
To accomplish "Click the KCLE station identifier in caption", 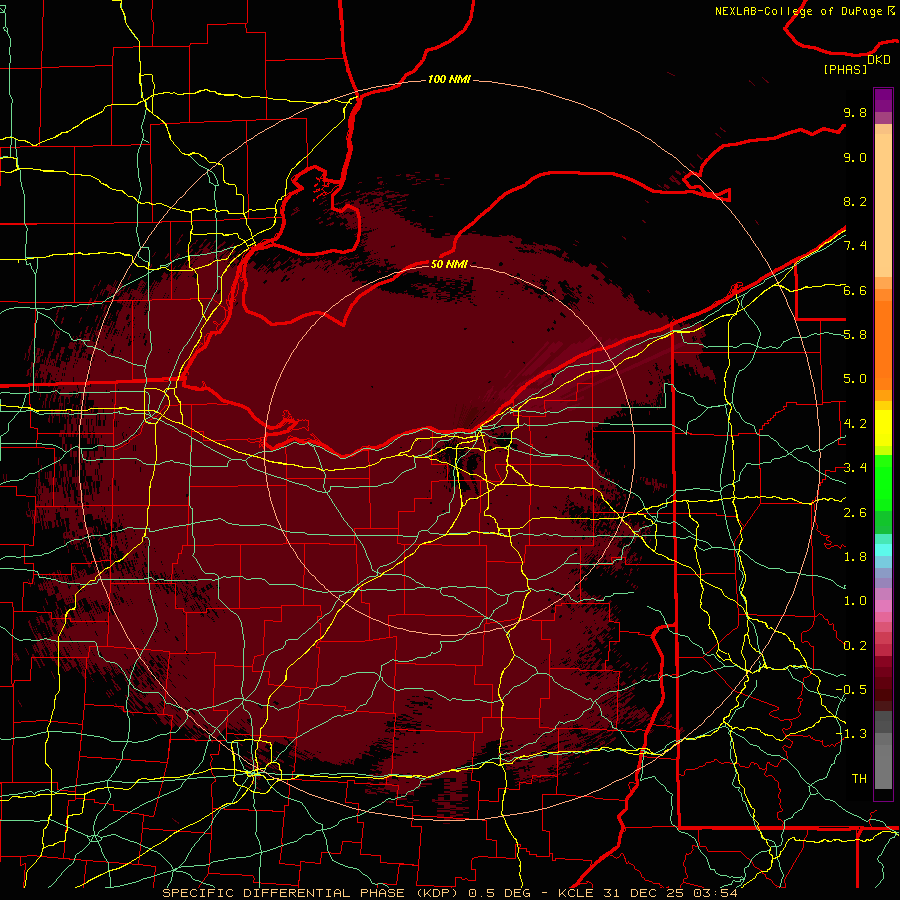I will [x=576, y=893].
